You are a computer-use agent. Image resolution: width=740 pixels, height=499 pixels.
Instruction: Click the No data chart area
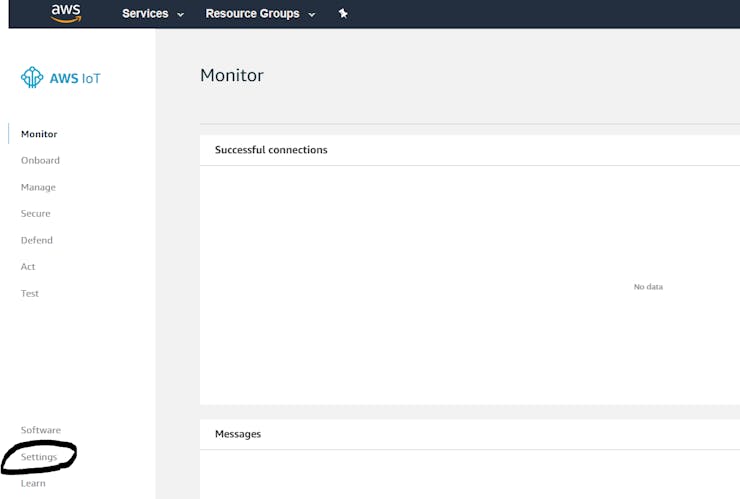point(648,287)
